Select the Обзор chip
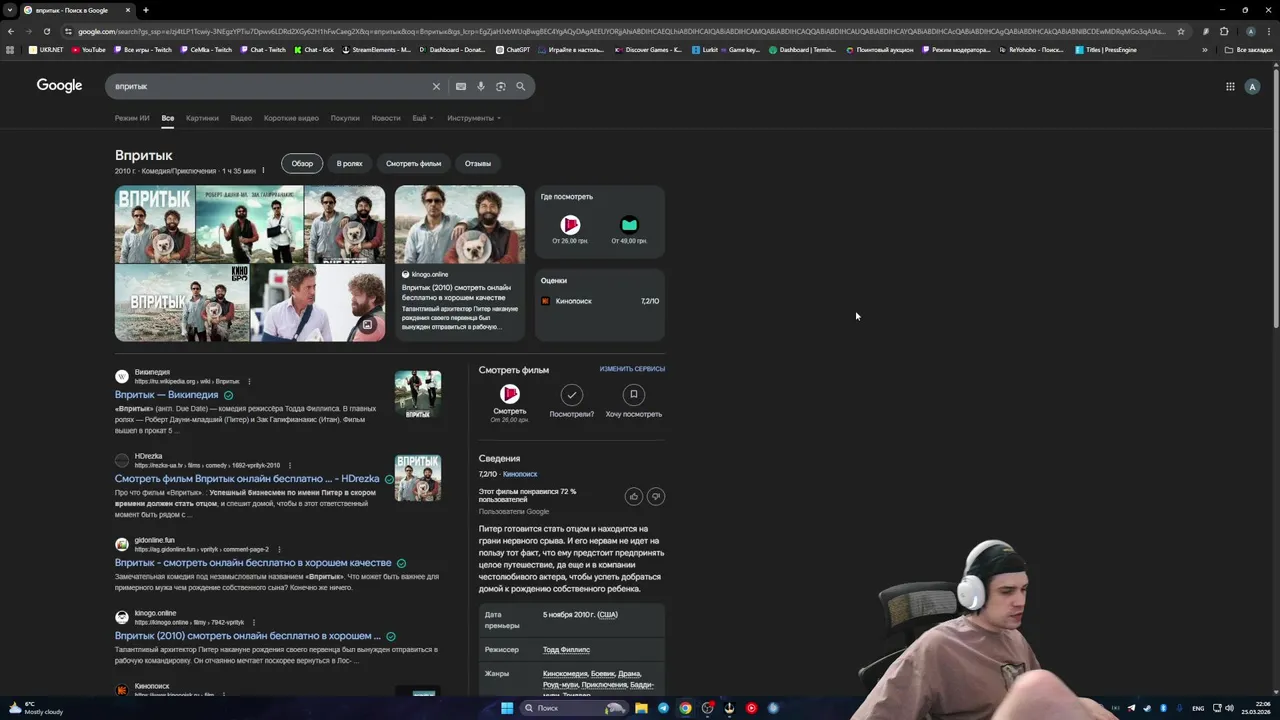 (x=302, y=163)
